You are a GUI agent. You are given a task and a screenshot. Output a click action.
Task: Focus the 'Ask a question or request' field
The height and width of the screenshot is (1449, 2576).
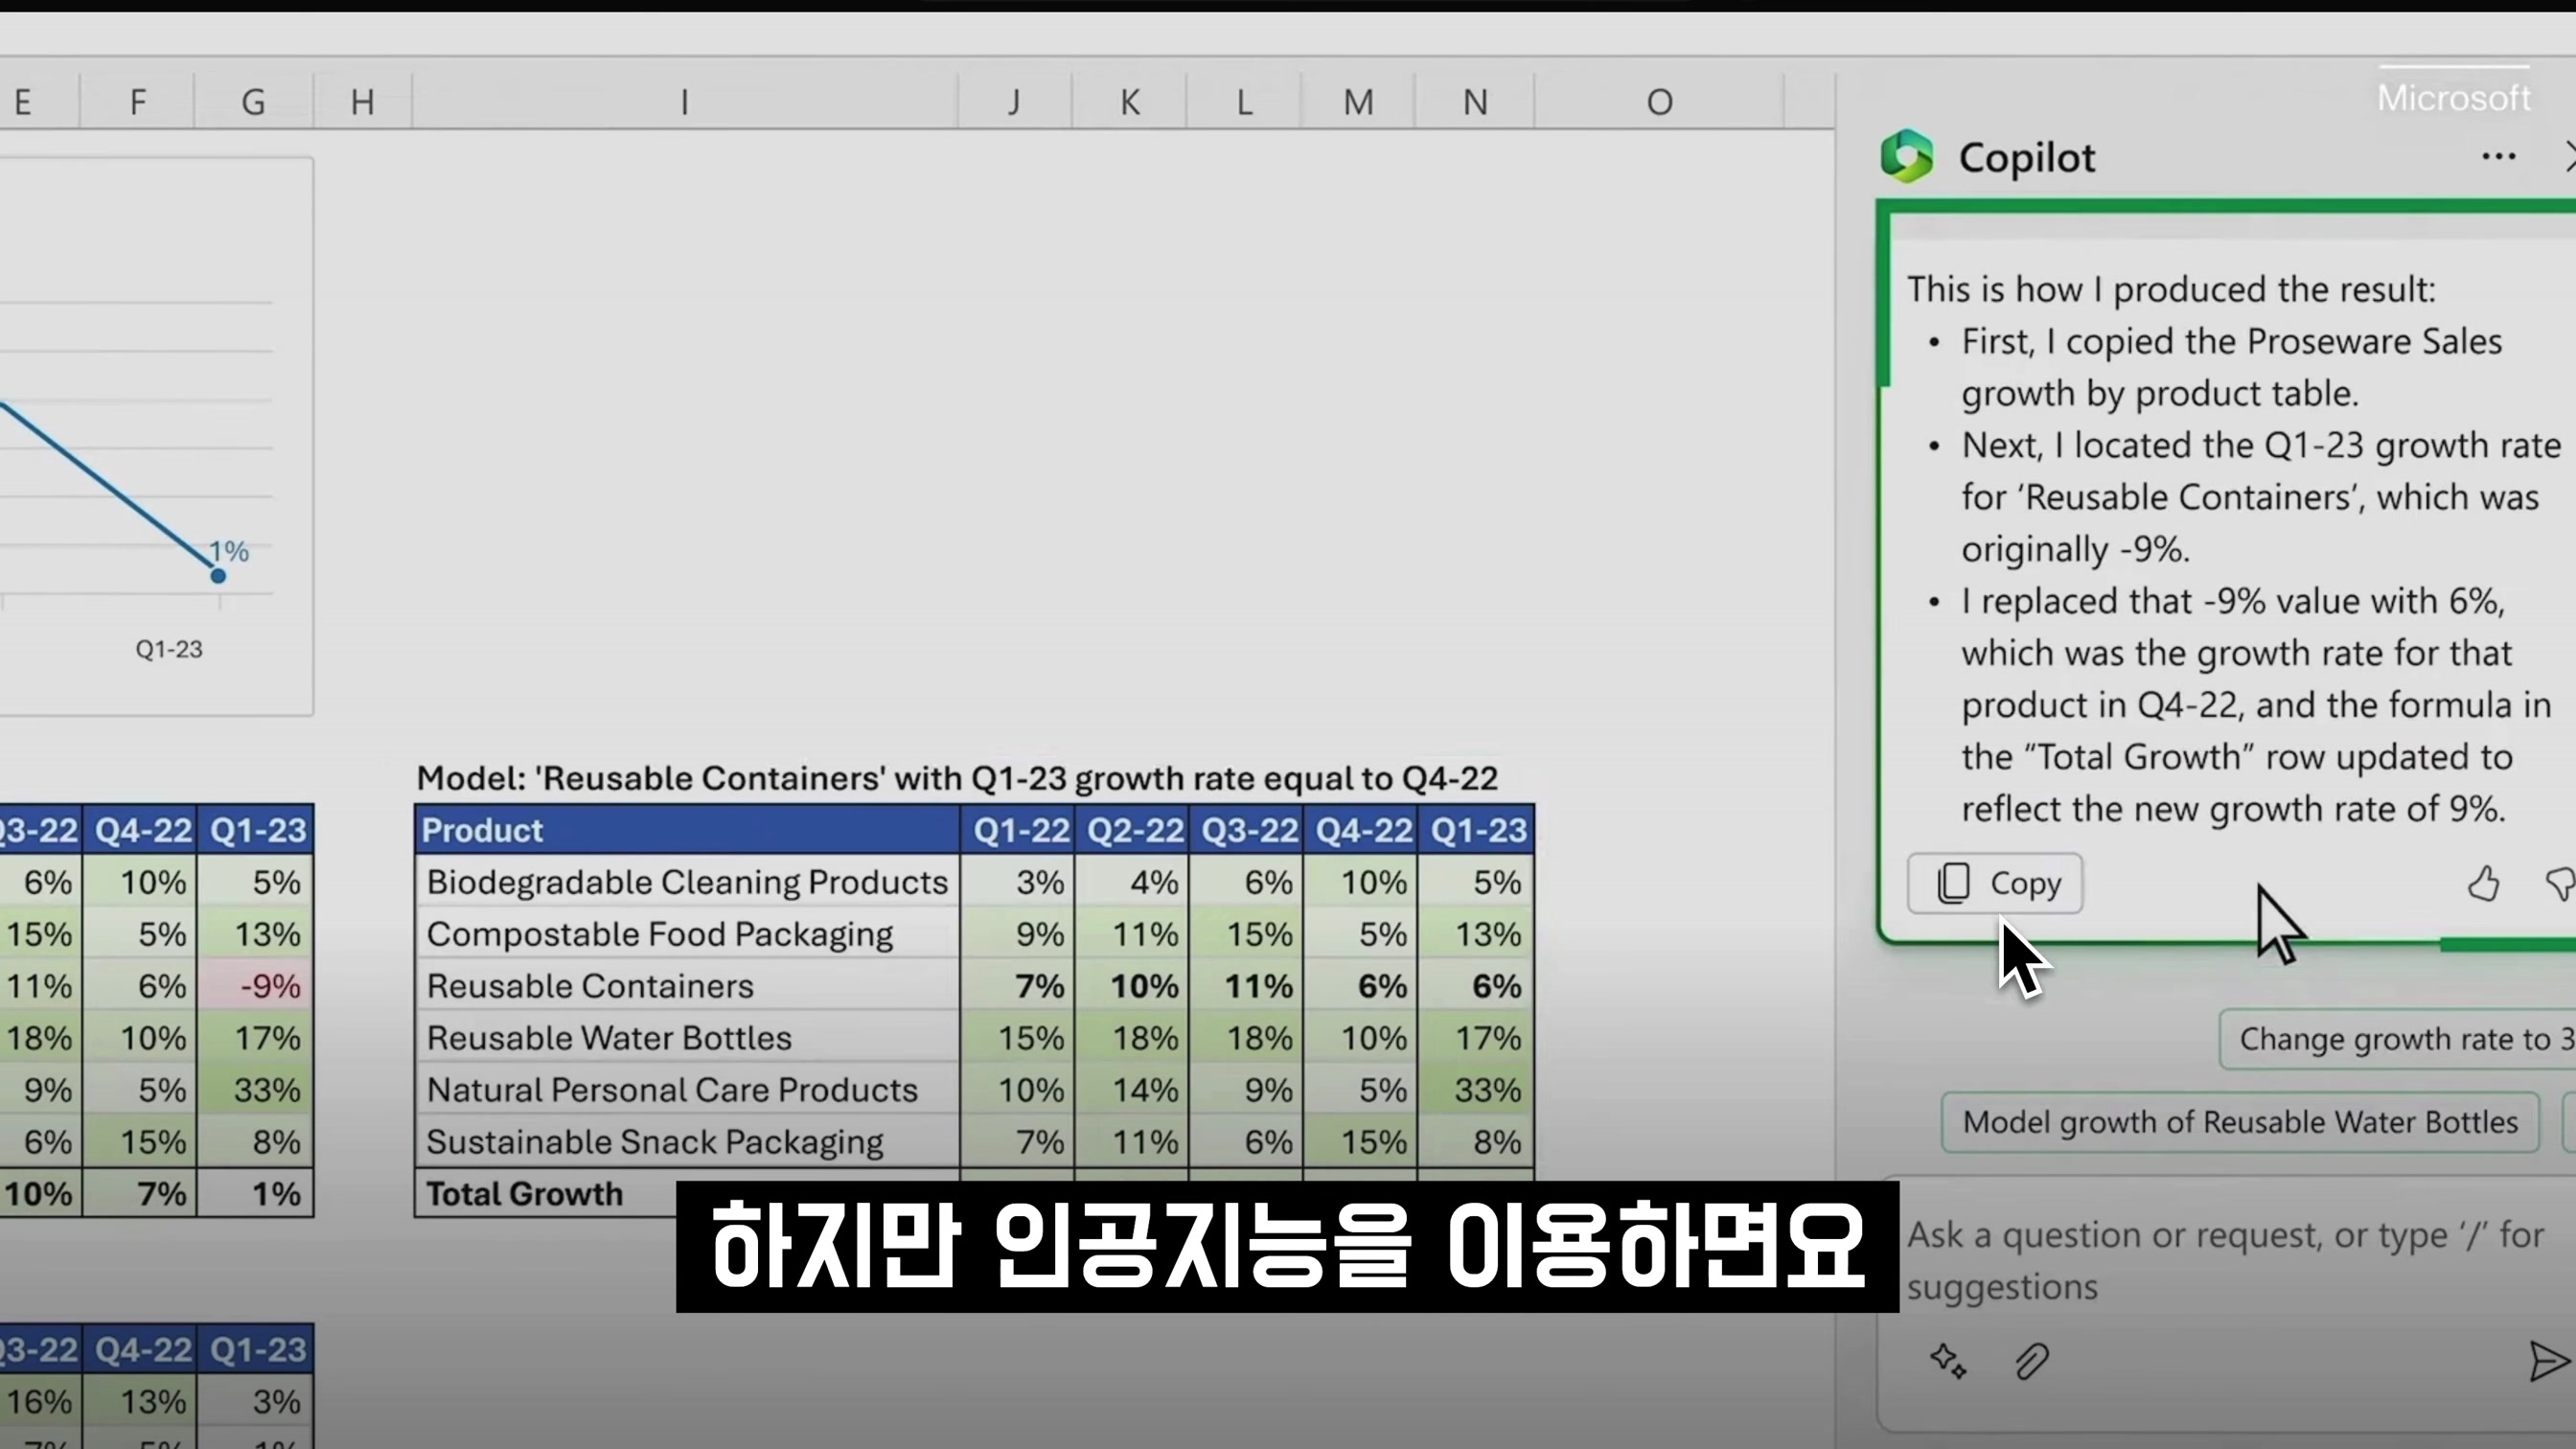[2225, 1260]
